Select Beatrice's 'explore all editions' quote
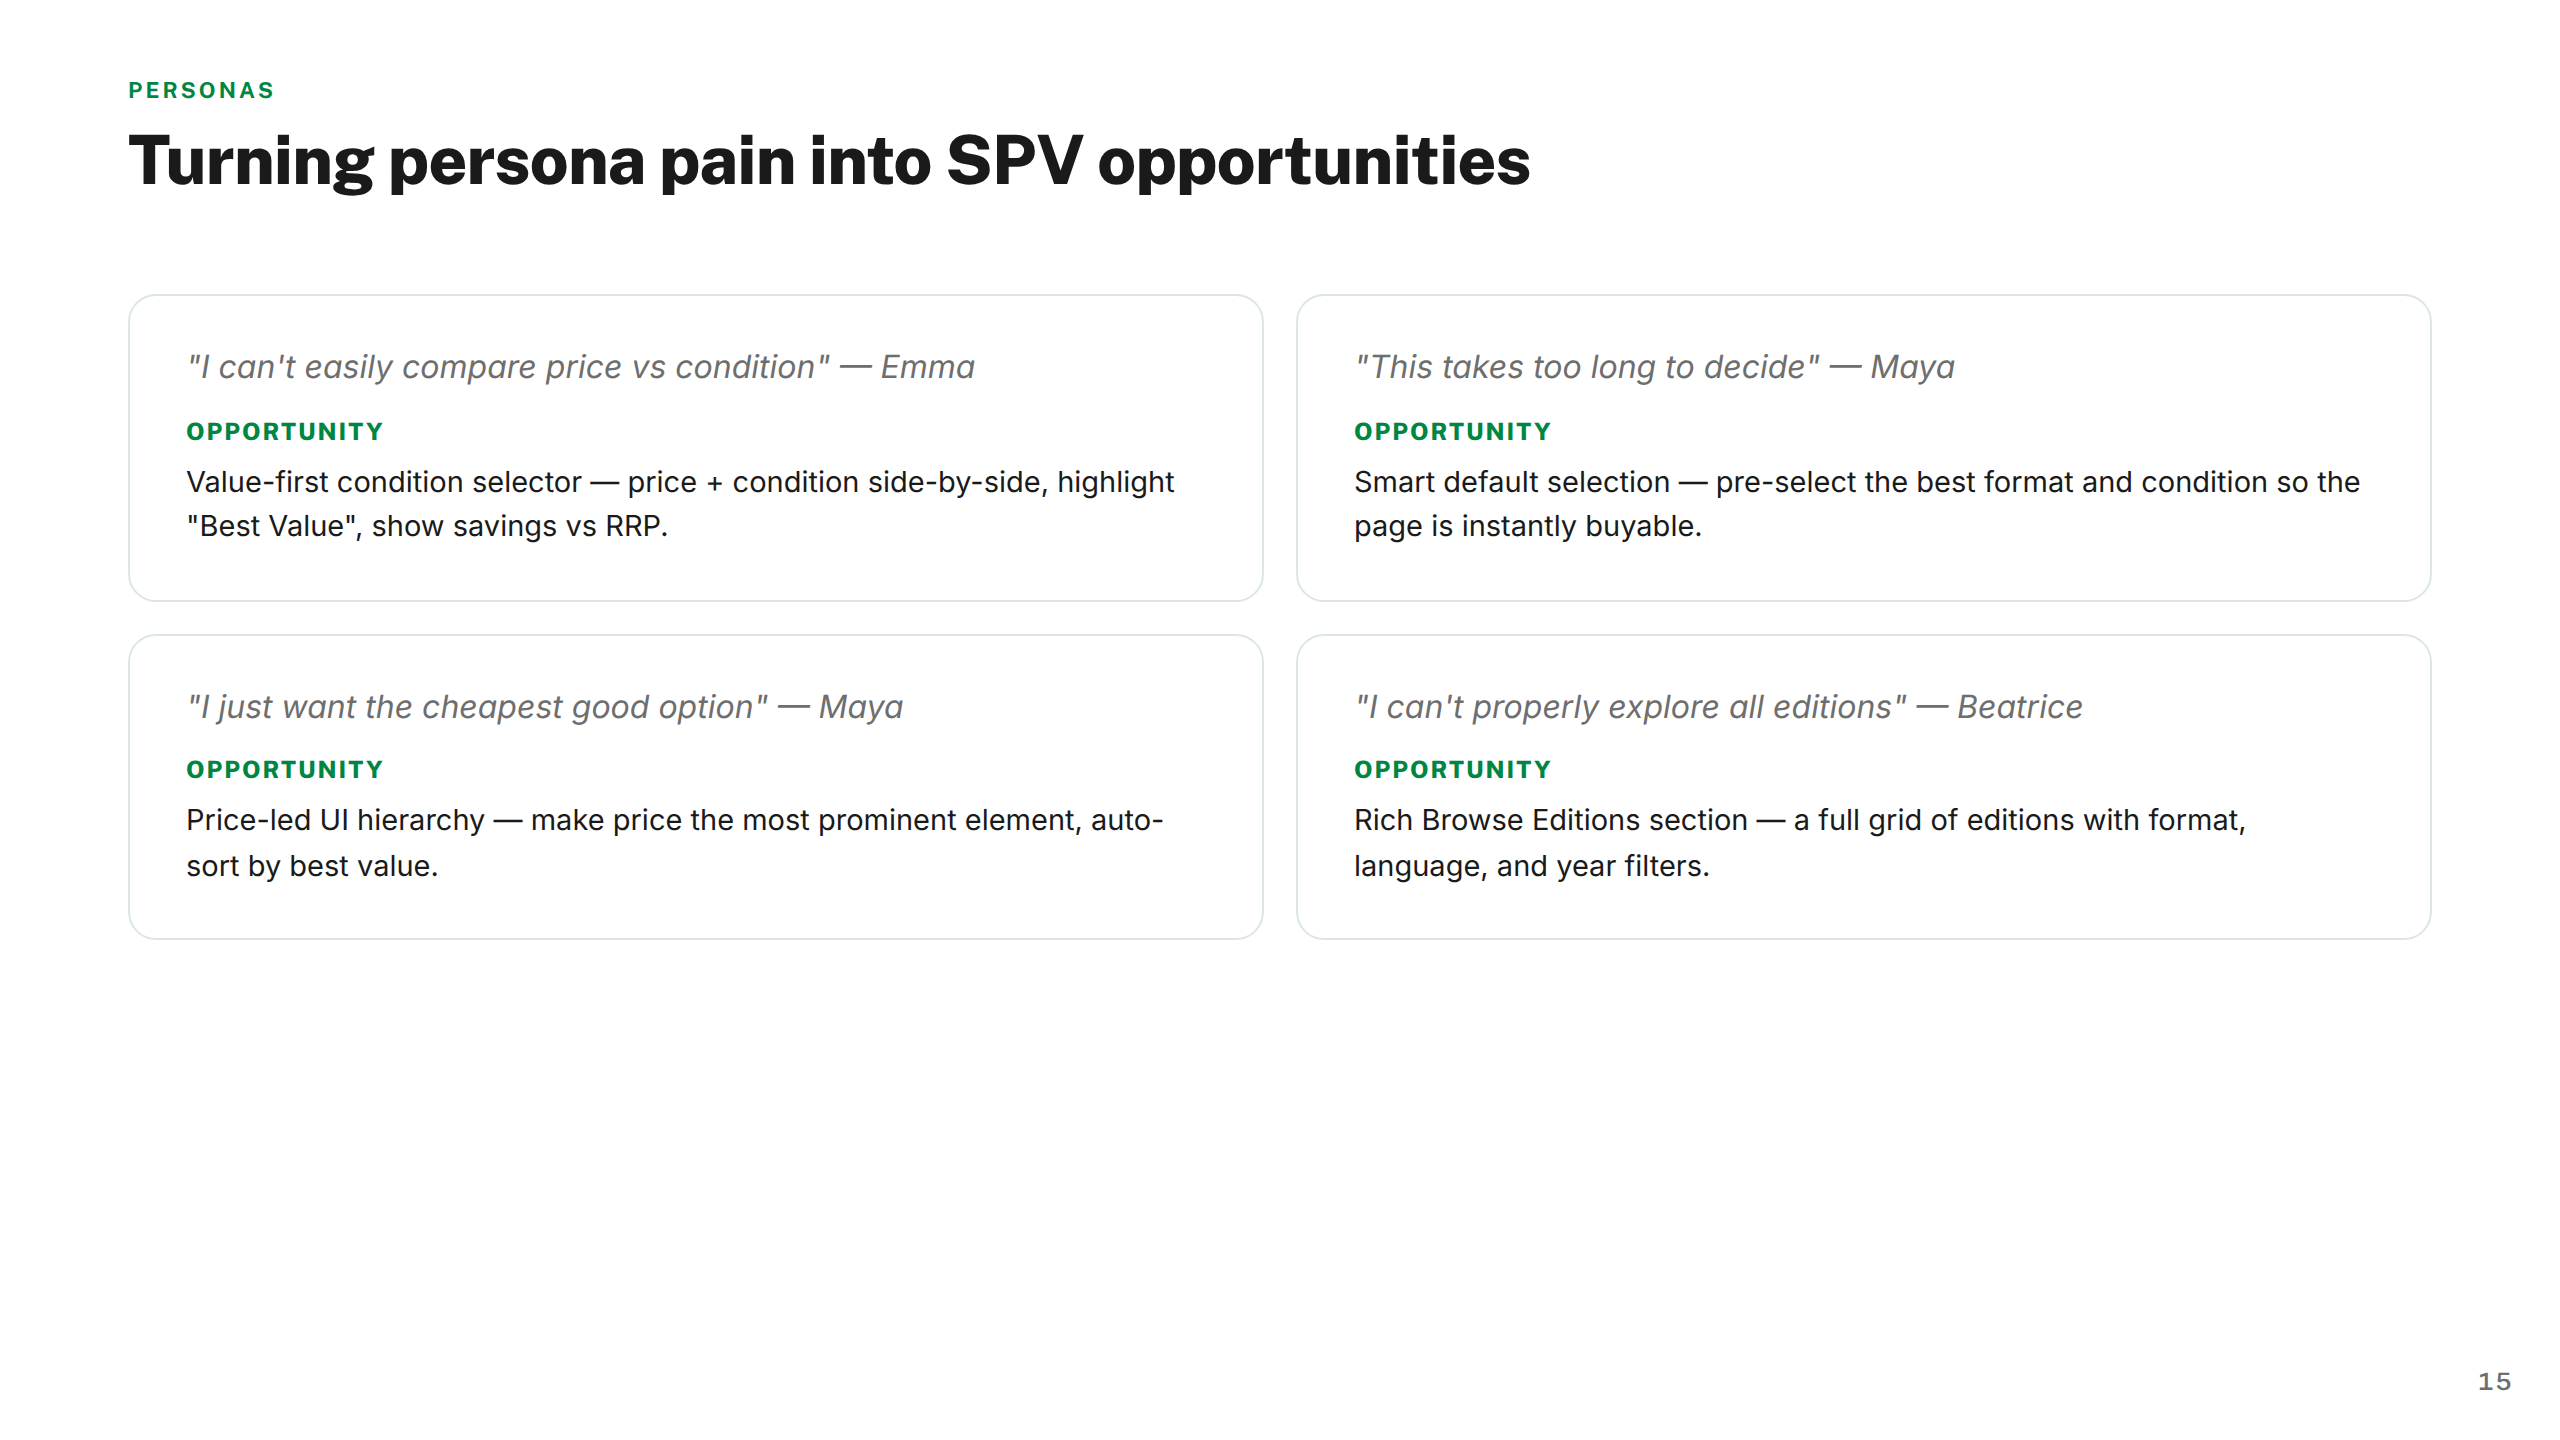2560x1440 pixels. (x=1718, y=707)
